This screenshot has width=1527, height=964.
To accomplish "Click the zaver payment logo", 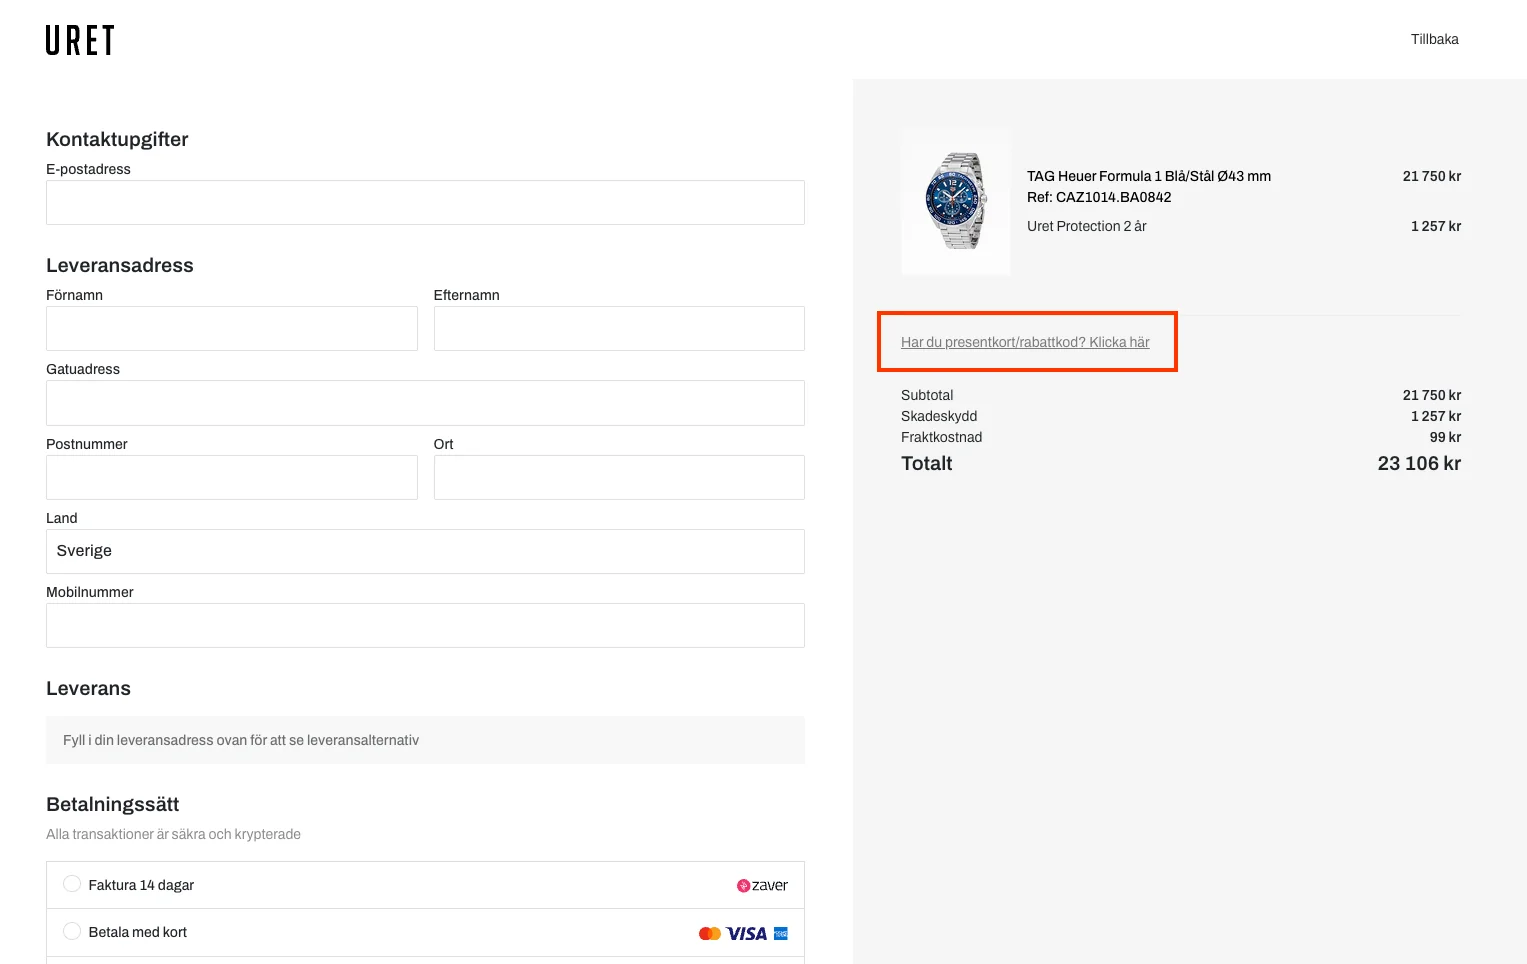I will coord(762,885).
